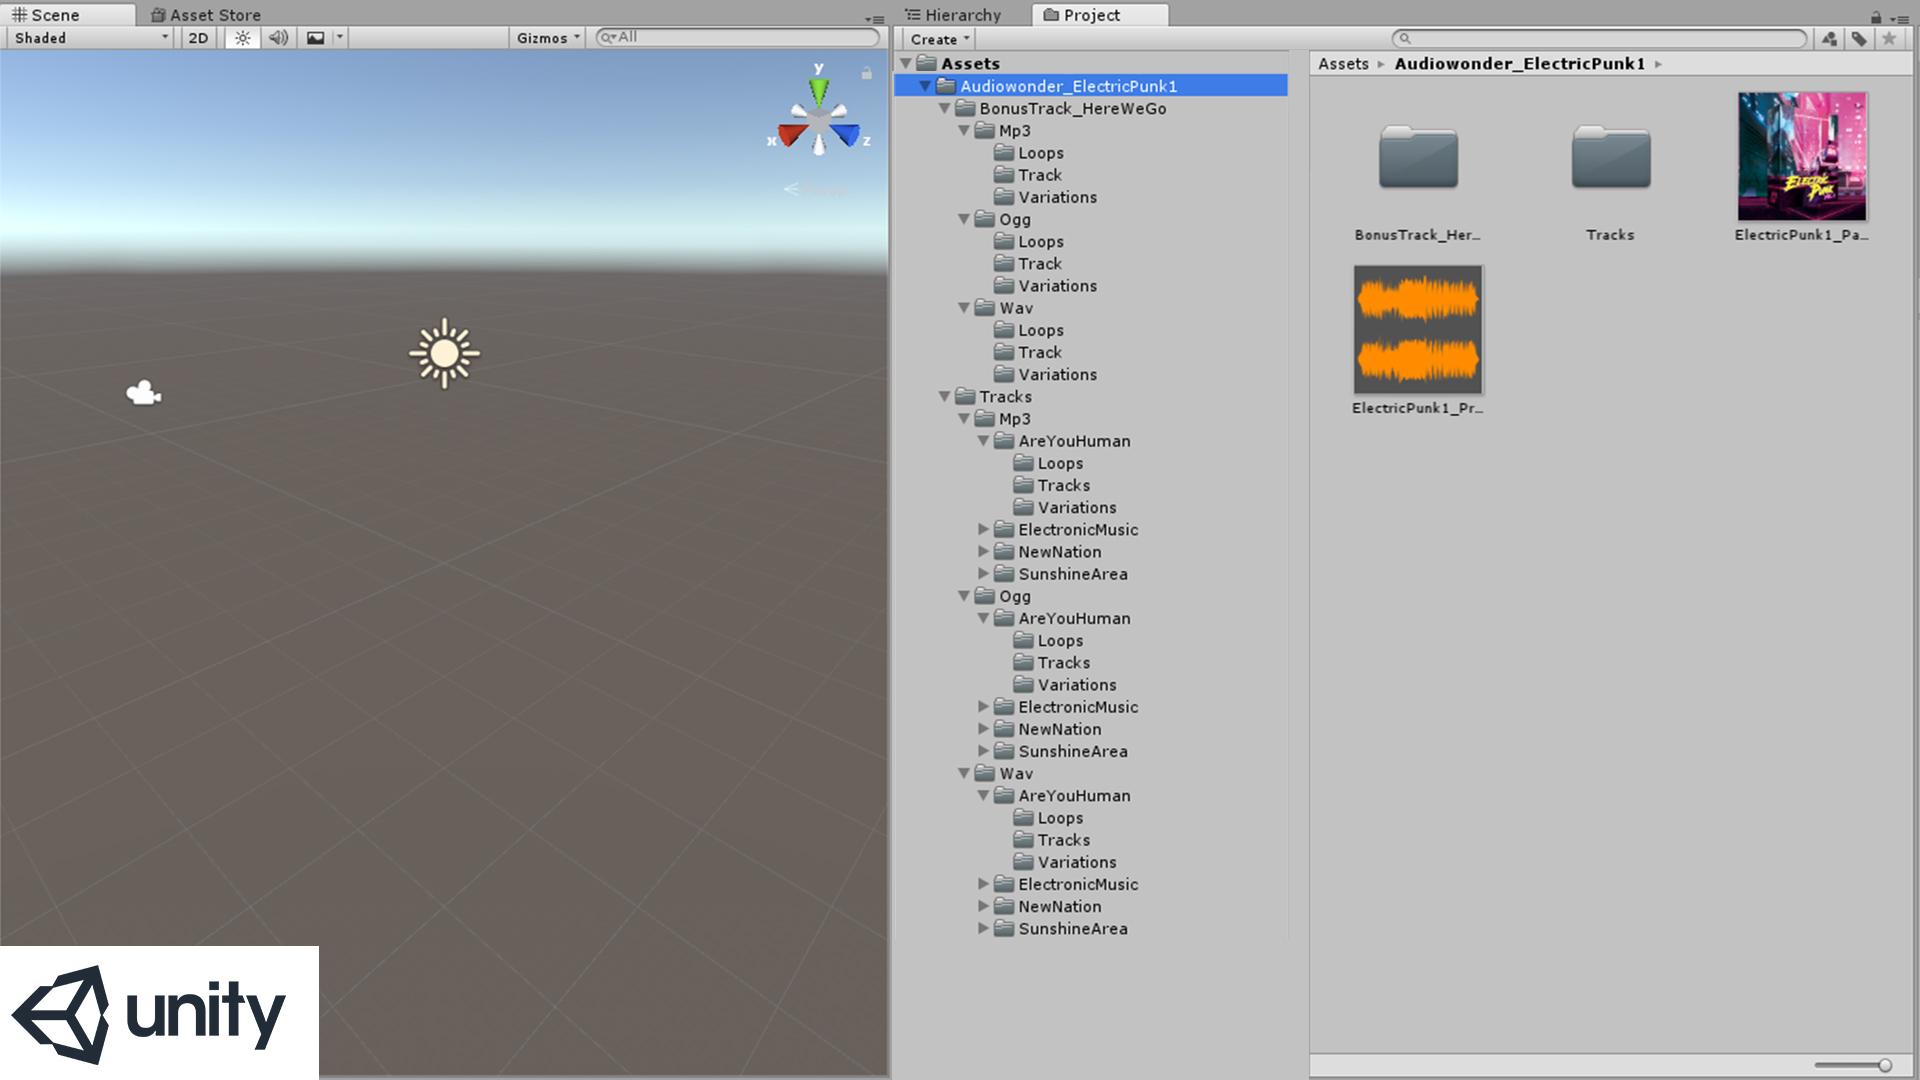Switch to the Hierarchy tab
The image size is (1920, 1080).
pyautogui.click(x=953, y=15)
